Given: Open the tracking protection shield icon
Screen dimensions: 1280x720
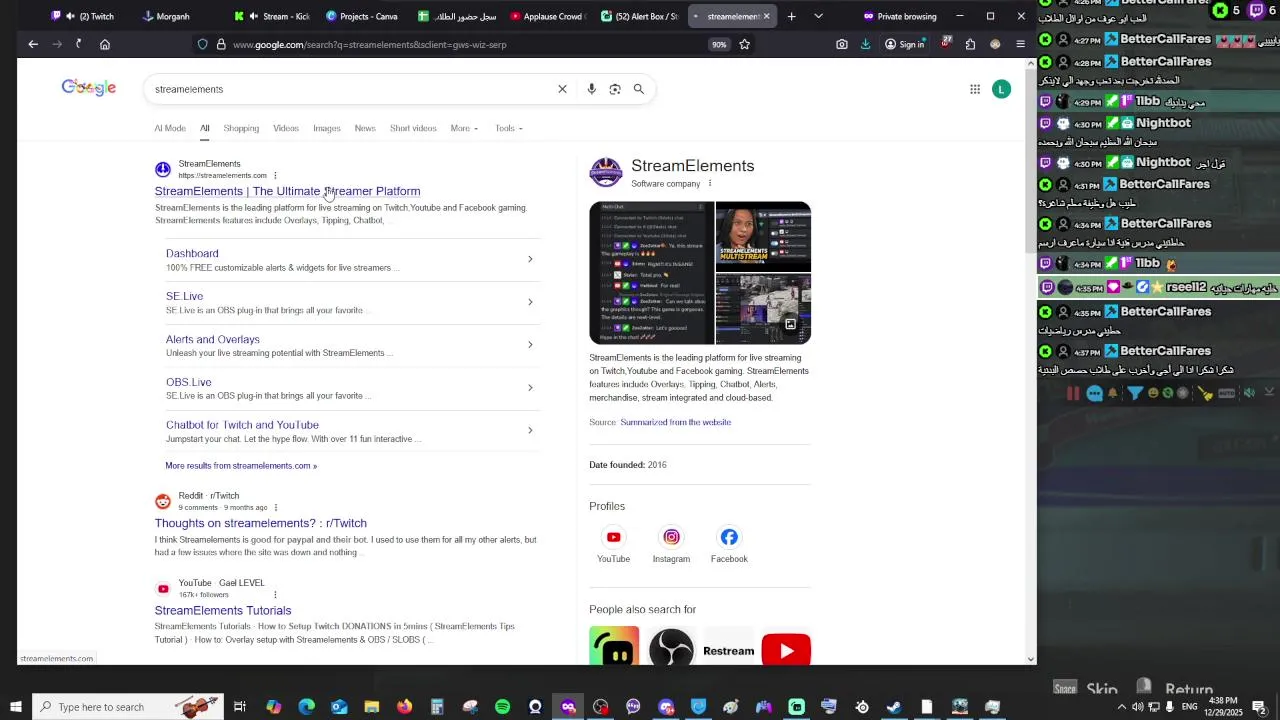Looking at the screenshot, I should [203, 44].
